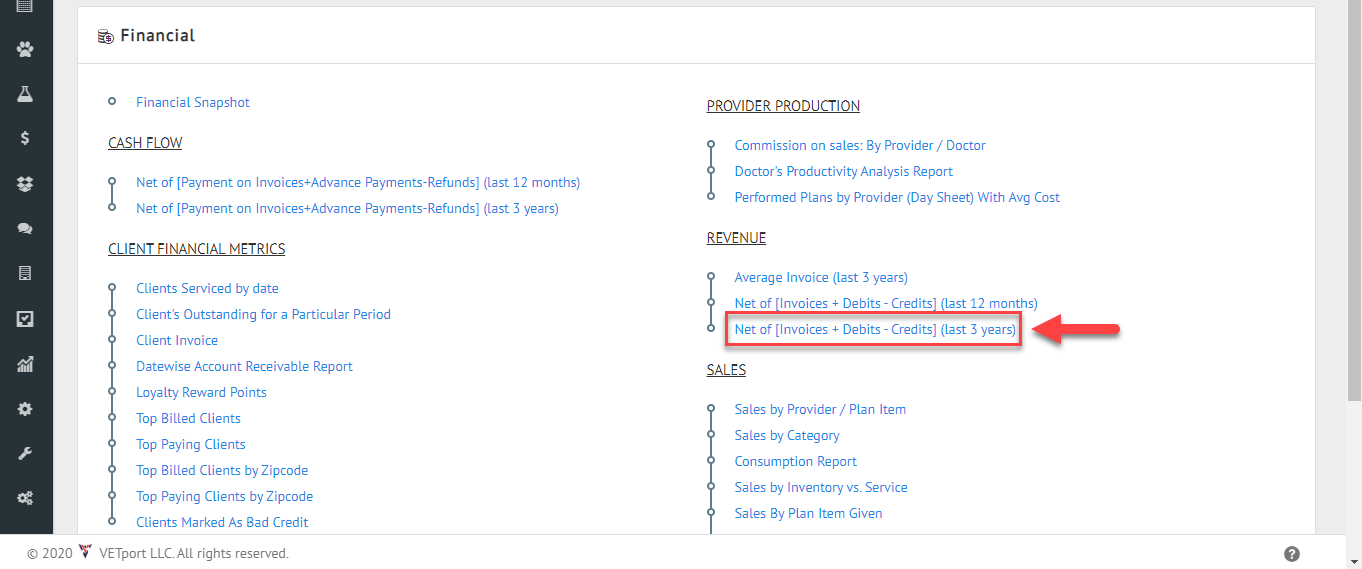Open Sales by Inventory vs. Service report
This screenshot has width=1362, height=569.
click(x=821, y=487)
